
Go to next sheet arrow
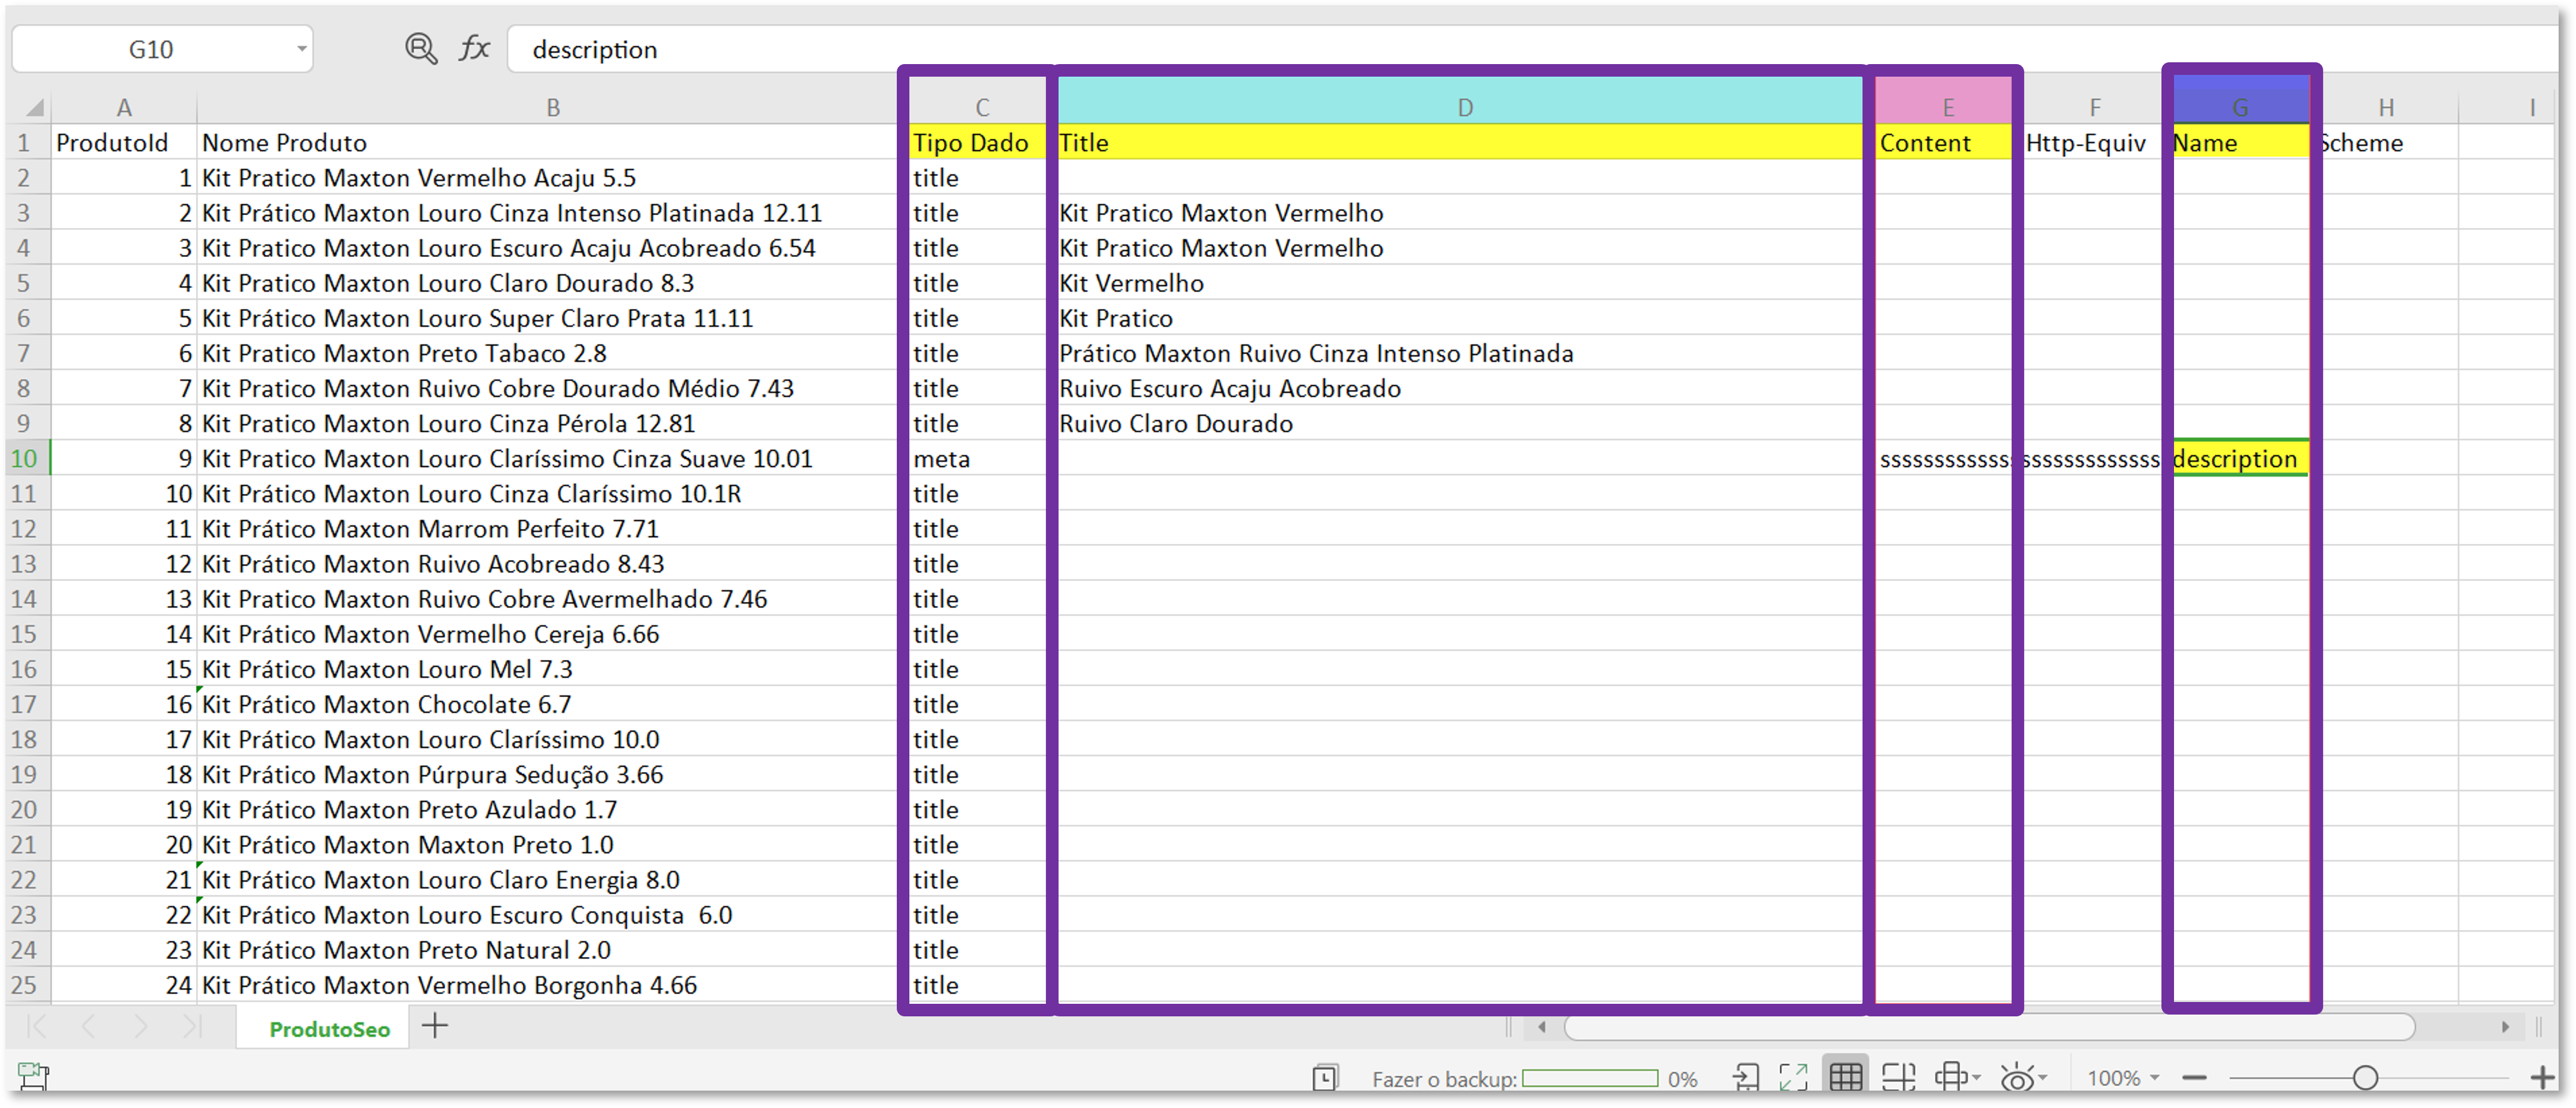[x=140, y=1026]
